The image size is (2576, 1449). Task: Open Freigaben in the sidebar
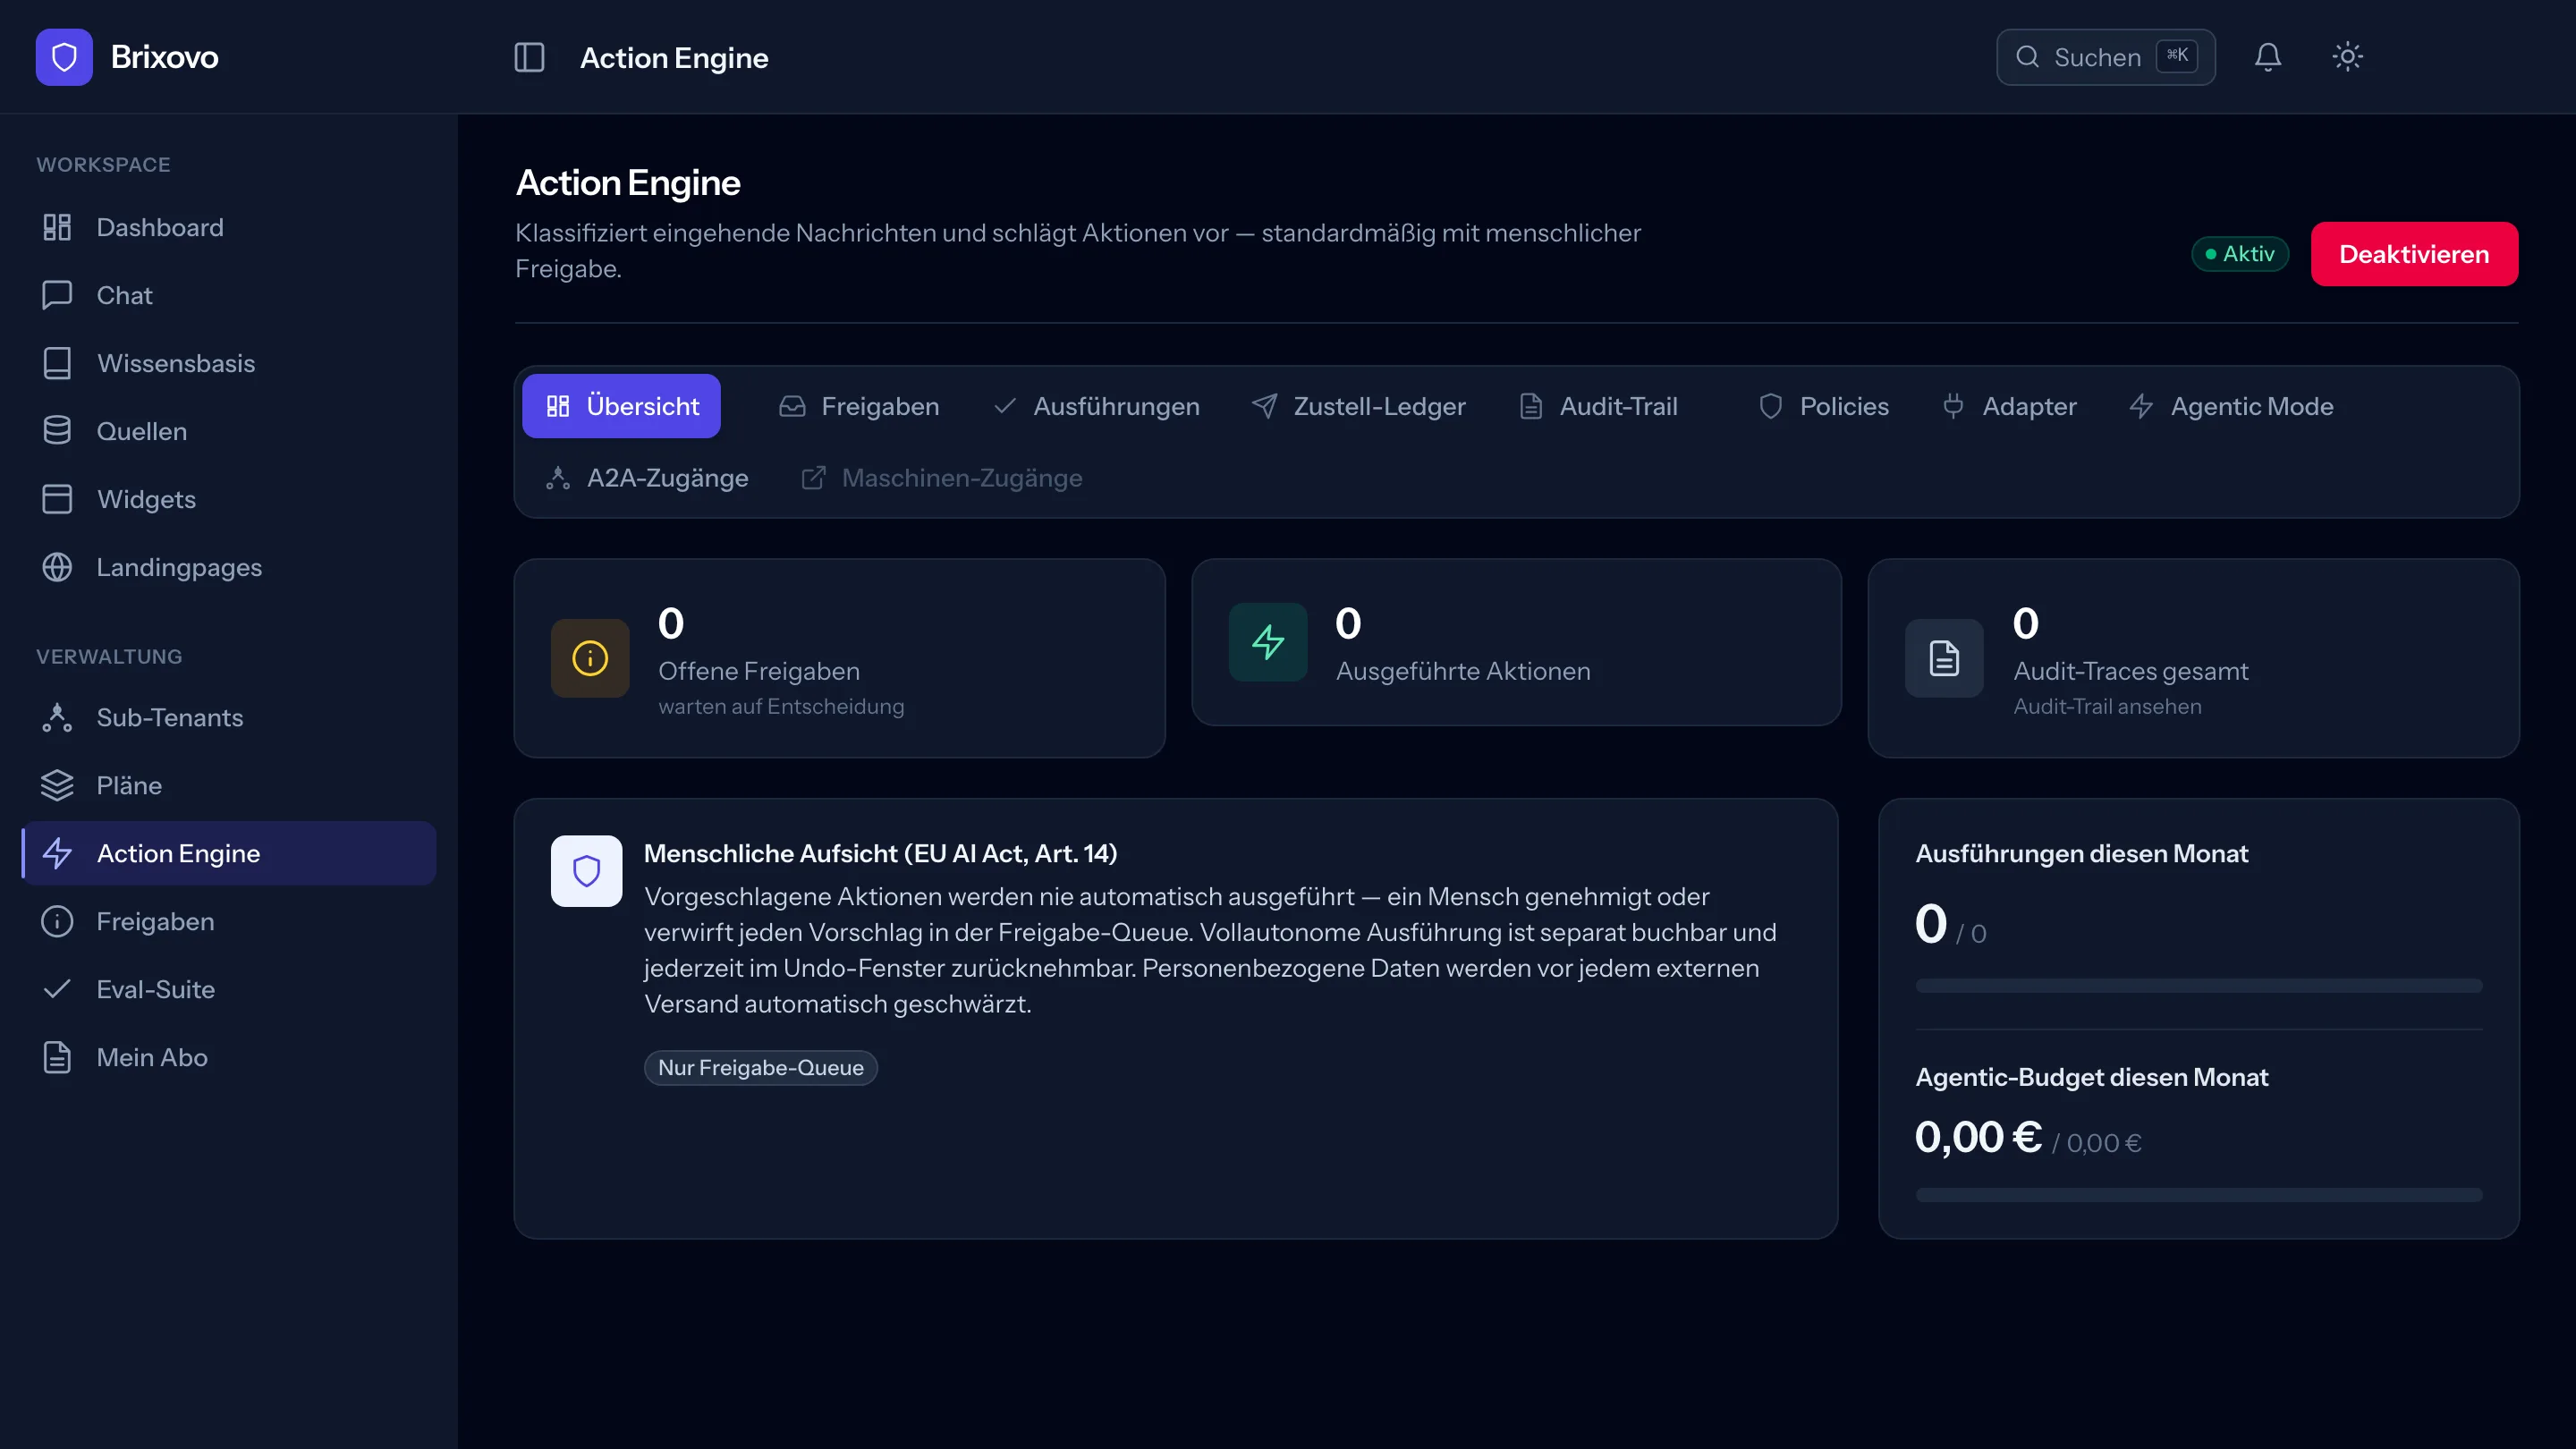[229, 921]
